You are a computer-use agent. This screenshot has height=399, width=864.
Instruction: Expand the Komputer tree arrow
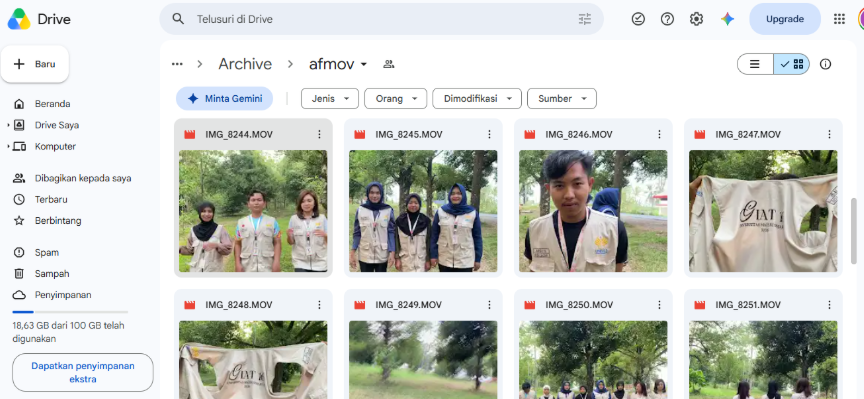coord(8,147)
